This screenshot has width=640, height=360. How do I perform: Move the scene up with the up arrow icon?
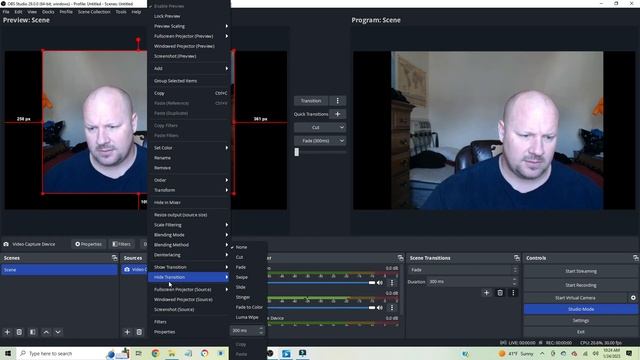click(46, 332)
